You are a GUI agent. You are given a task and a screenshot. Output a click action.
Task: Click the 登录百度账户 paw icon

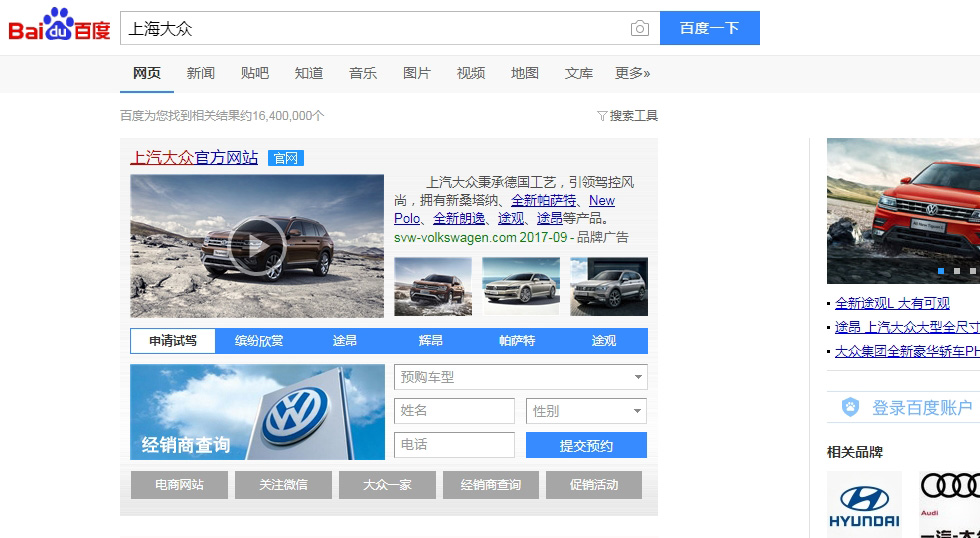click(x=850, y=407)
